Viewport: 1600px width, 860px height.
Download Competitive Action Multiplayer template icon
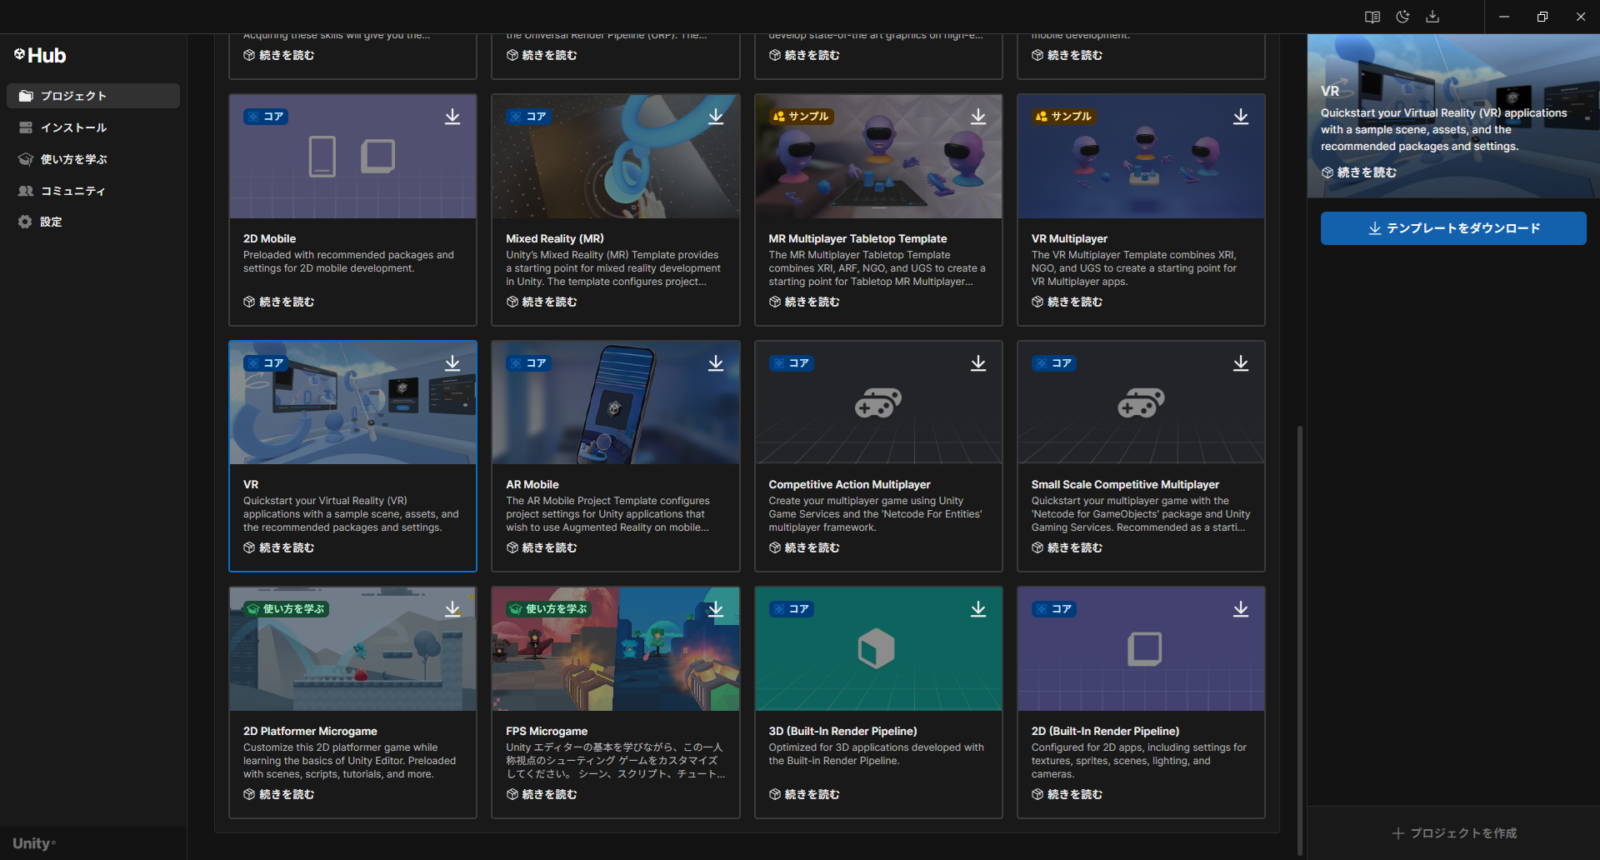pos(978,363)
